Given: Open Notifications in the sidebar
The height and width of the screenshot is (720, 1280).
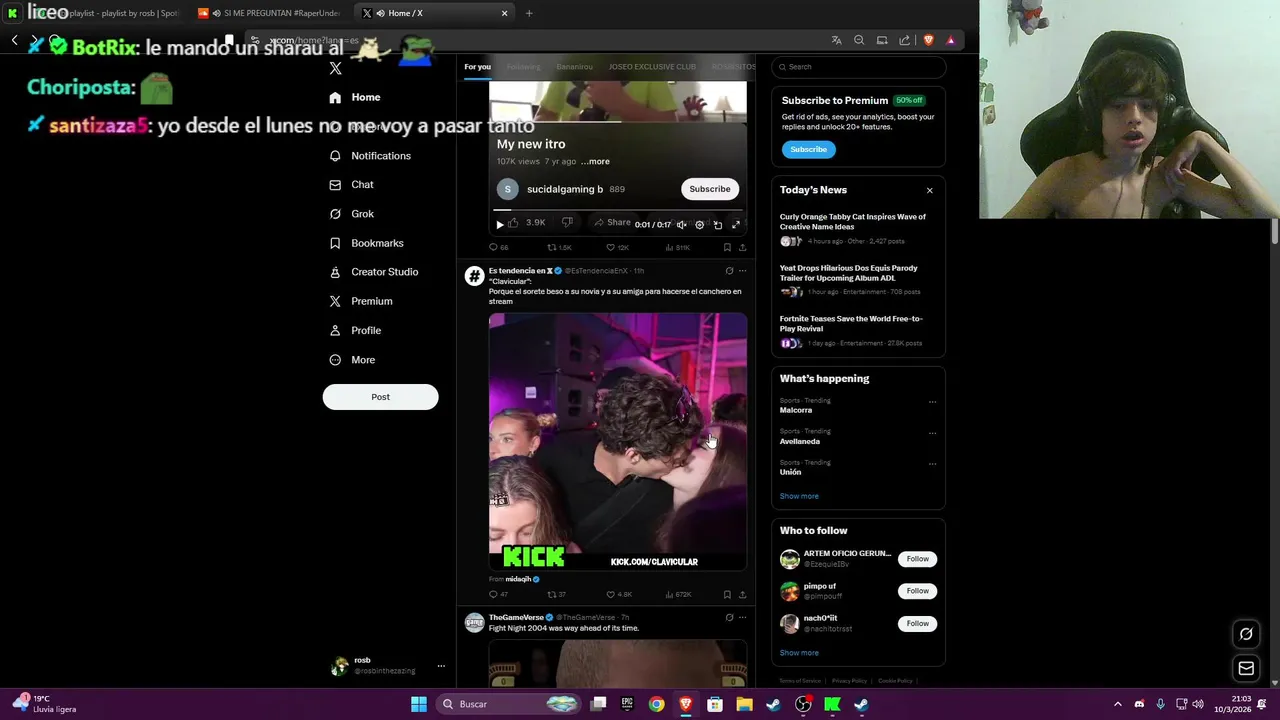Looking at the screenshot, I should coord(370,156).
